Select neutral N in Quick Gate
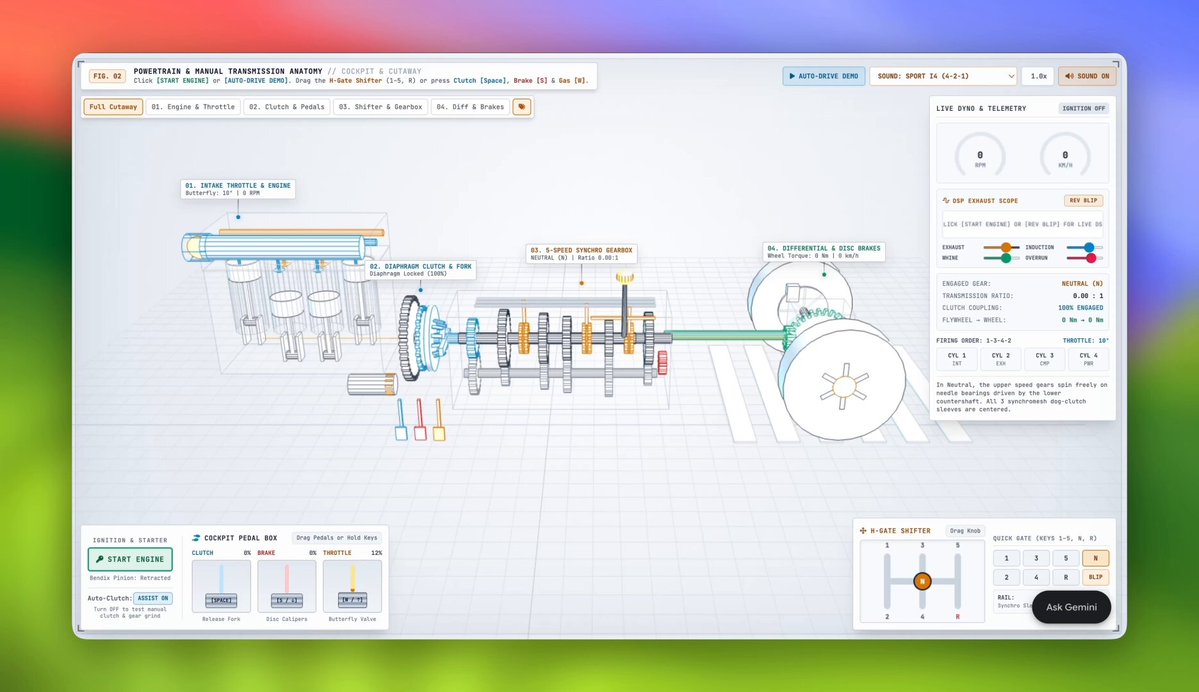Image resolution: width=1199 pixels, height=692 pixels. pos(1096,558)
